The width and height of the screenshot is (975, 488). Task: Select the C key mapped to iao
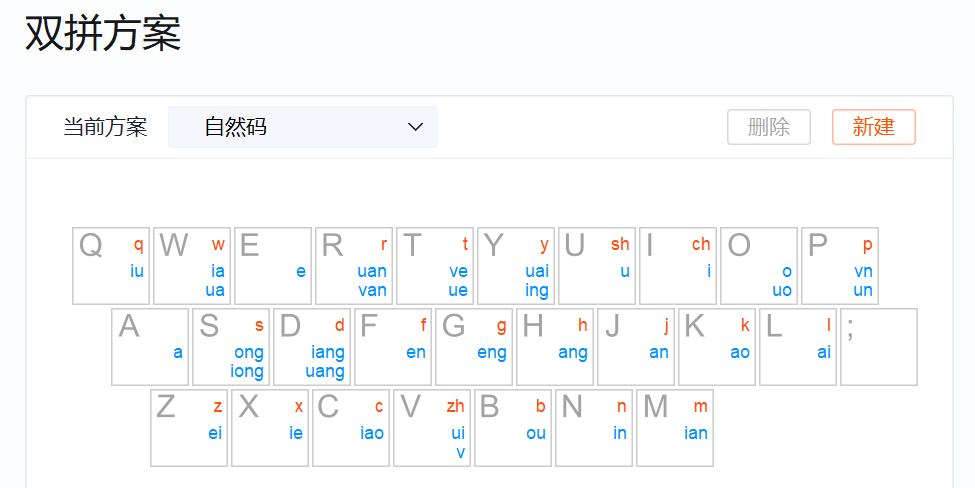(x=351, y=428)
